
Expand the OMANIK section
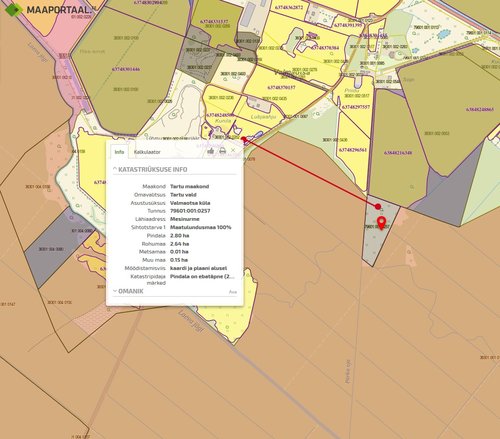[128, 291]
